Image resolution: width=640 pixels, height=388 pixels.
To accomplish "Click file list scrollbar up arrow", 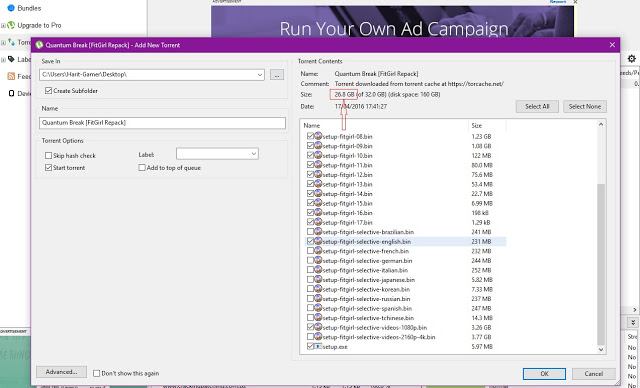I will pyautogui.click(x=601, y=124).
